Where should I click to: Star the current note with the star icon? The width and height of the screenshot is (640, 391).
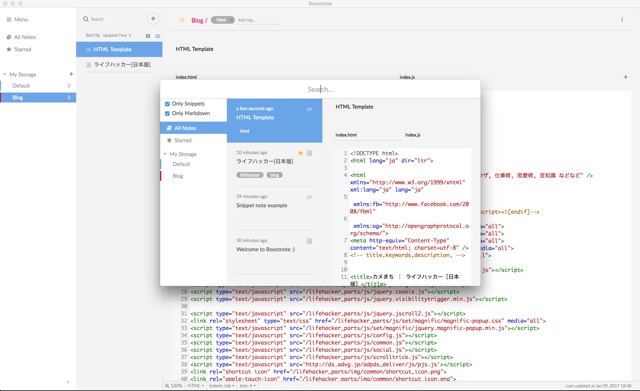(182, 20)
